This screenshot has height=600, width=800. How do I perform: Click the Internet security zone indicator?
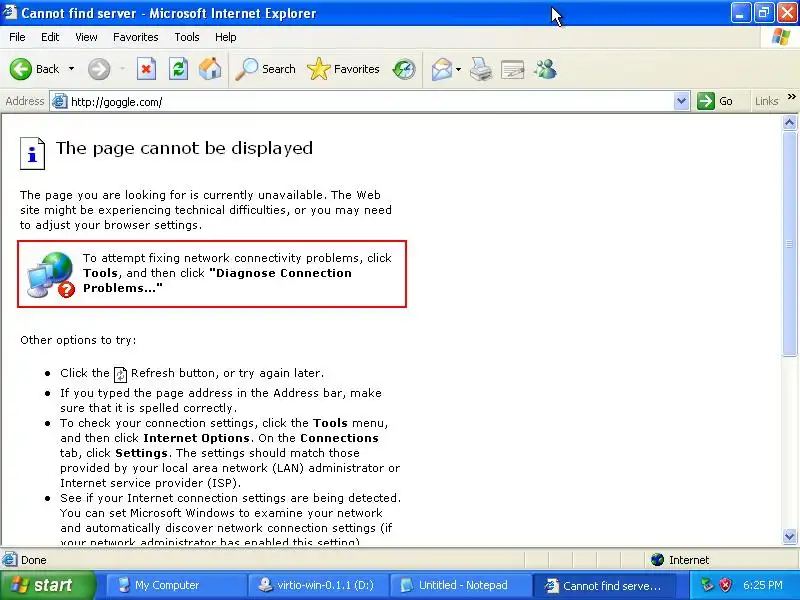[680, 560]
